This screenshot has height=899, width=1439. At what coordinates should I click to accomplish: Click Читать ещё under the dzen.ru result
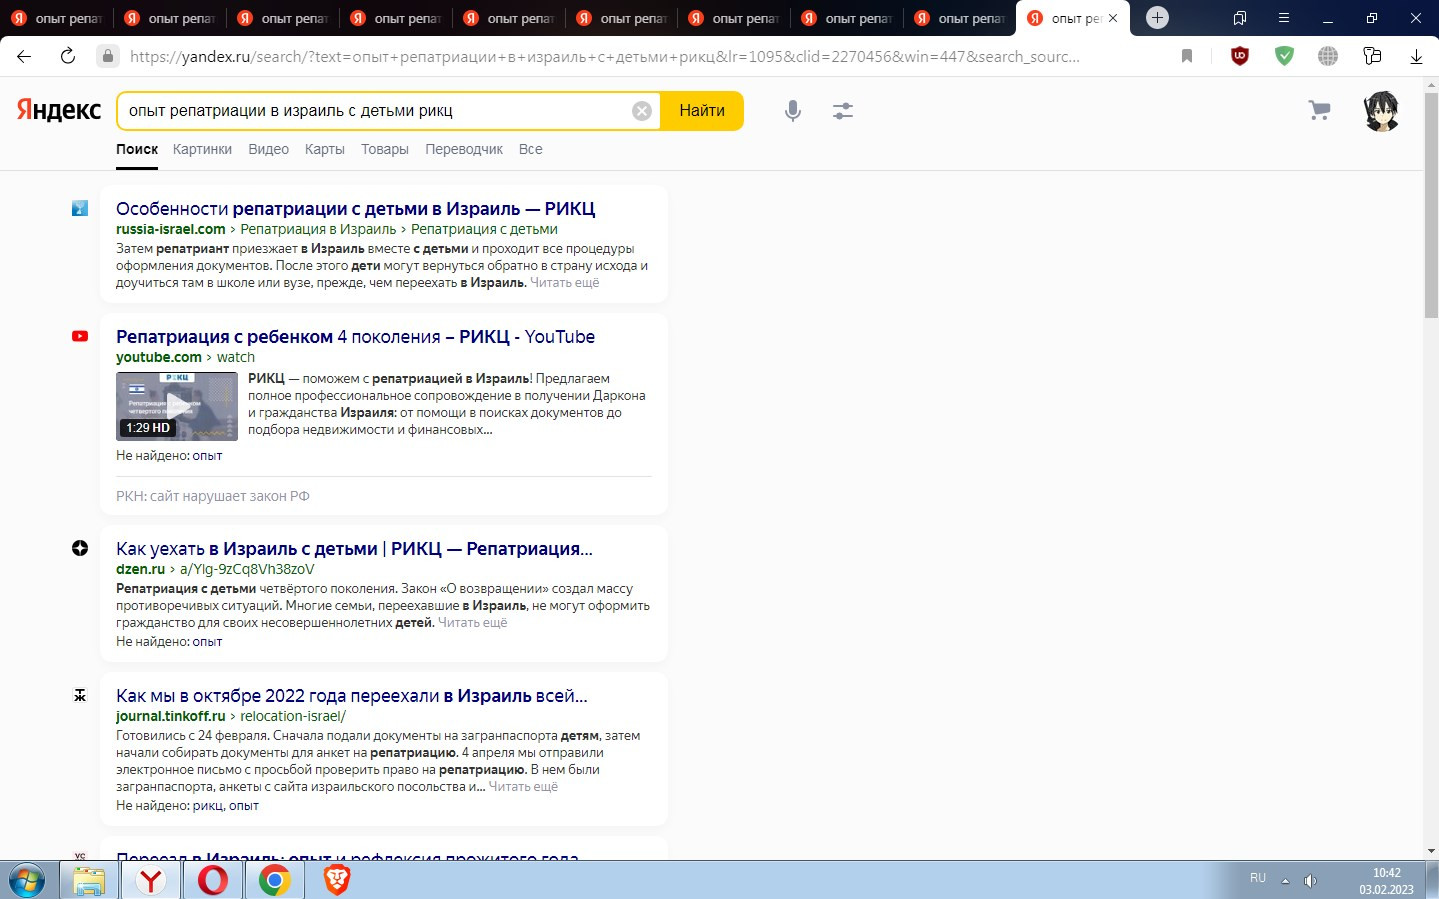473,623
